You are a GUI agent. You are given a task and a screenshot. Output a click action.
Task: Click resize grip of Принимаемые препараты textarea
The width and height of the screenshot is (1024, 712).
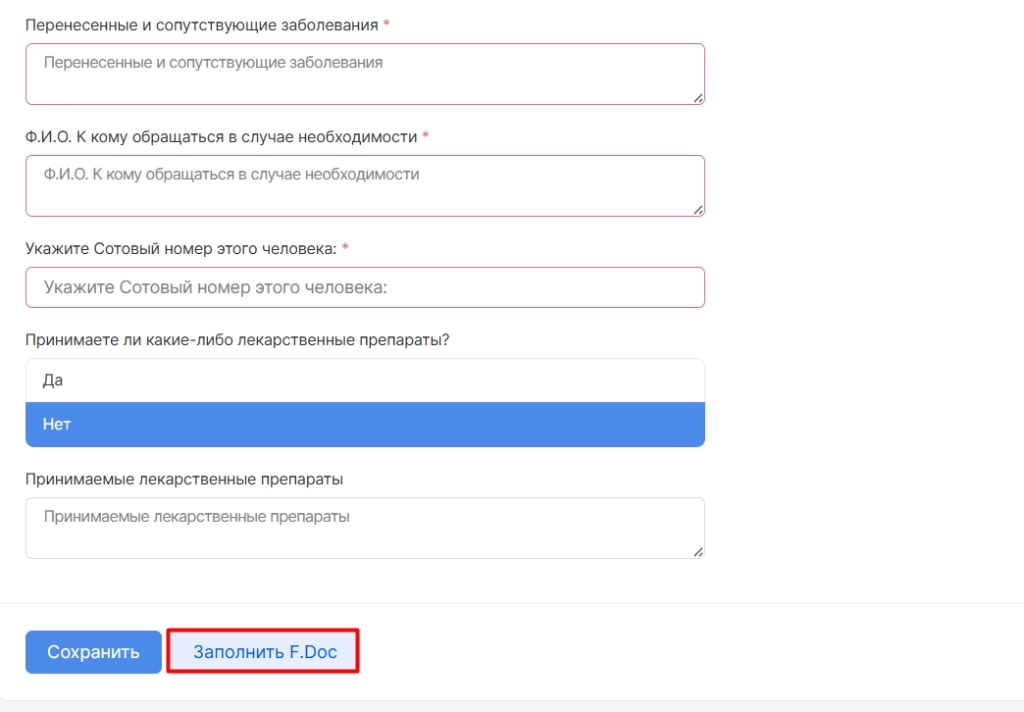click(x=697, y=552)
